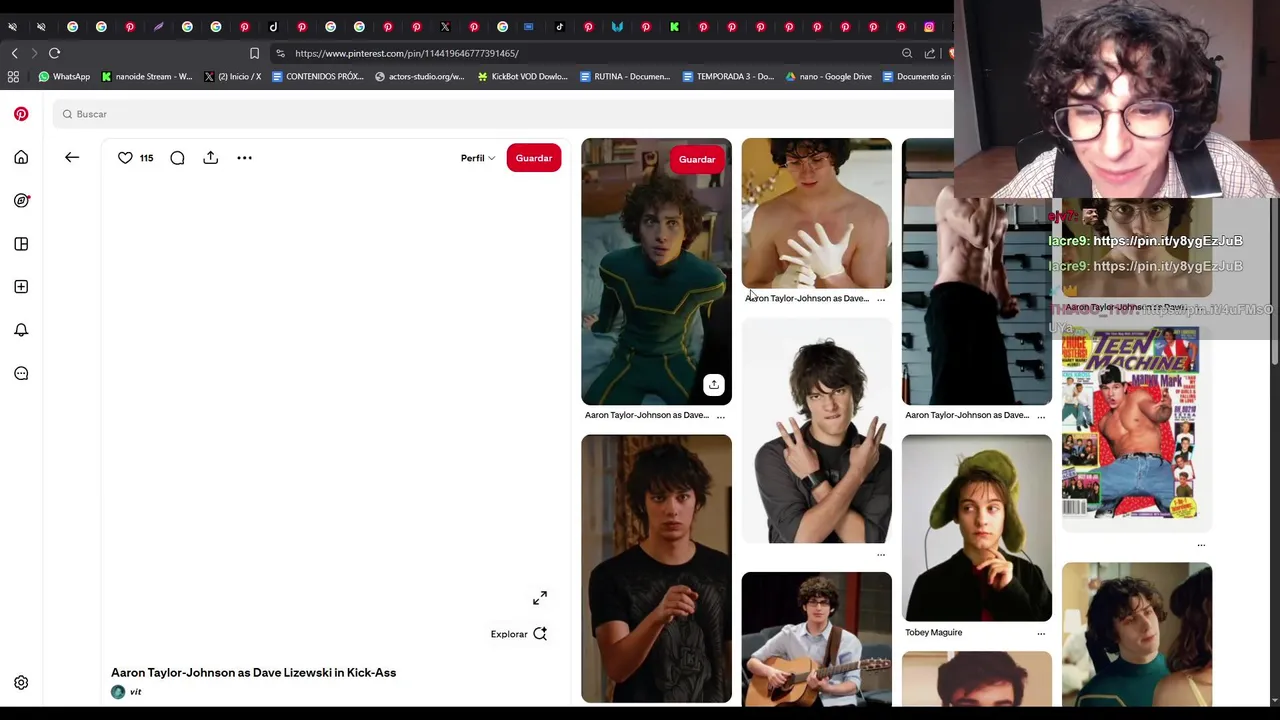Click the 115 likes count
The width and height of the screenshot is (1280, 720).
(x=147, y=158)
